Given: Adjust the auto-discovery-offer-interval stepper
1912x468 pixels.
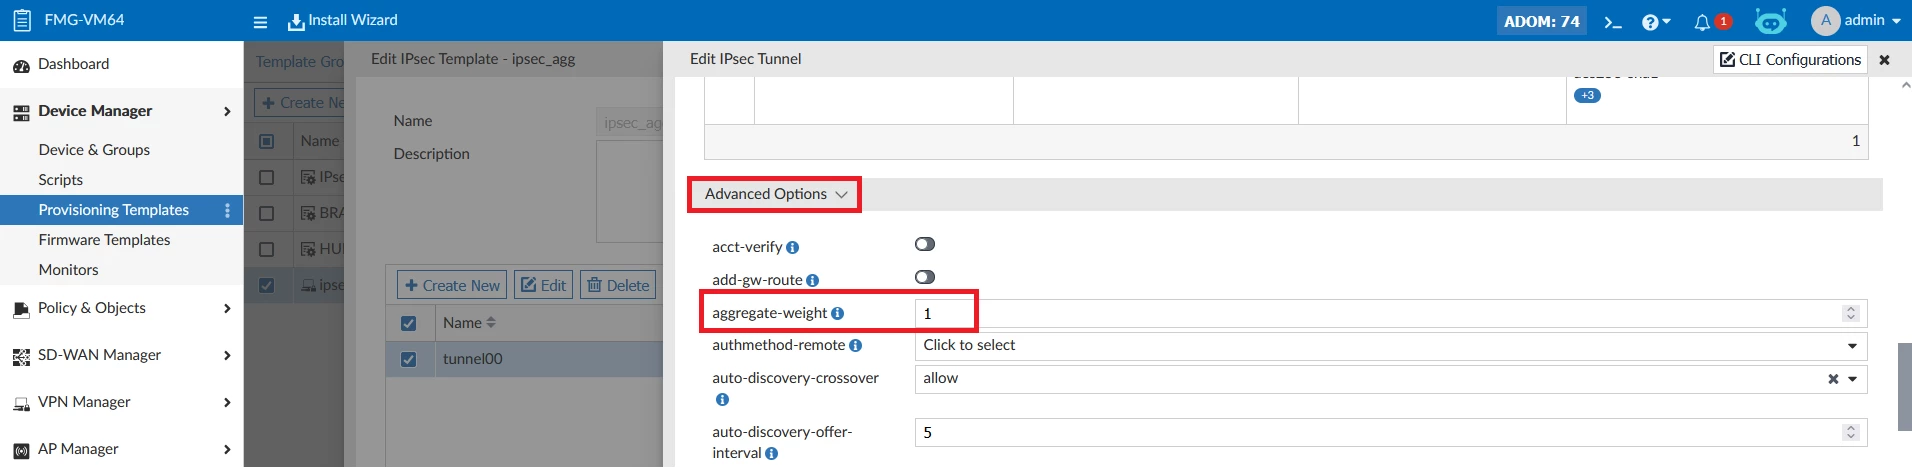Looking at the screenshot, I should [1851, 433].
